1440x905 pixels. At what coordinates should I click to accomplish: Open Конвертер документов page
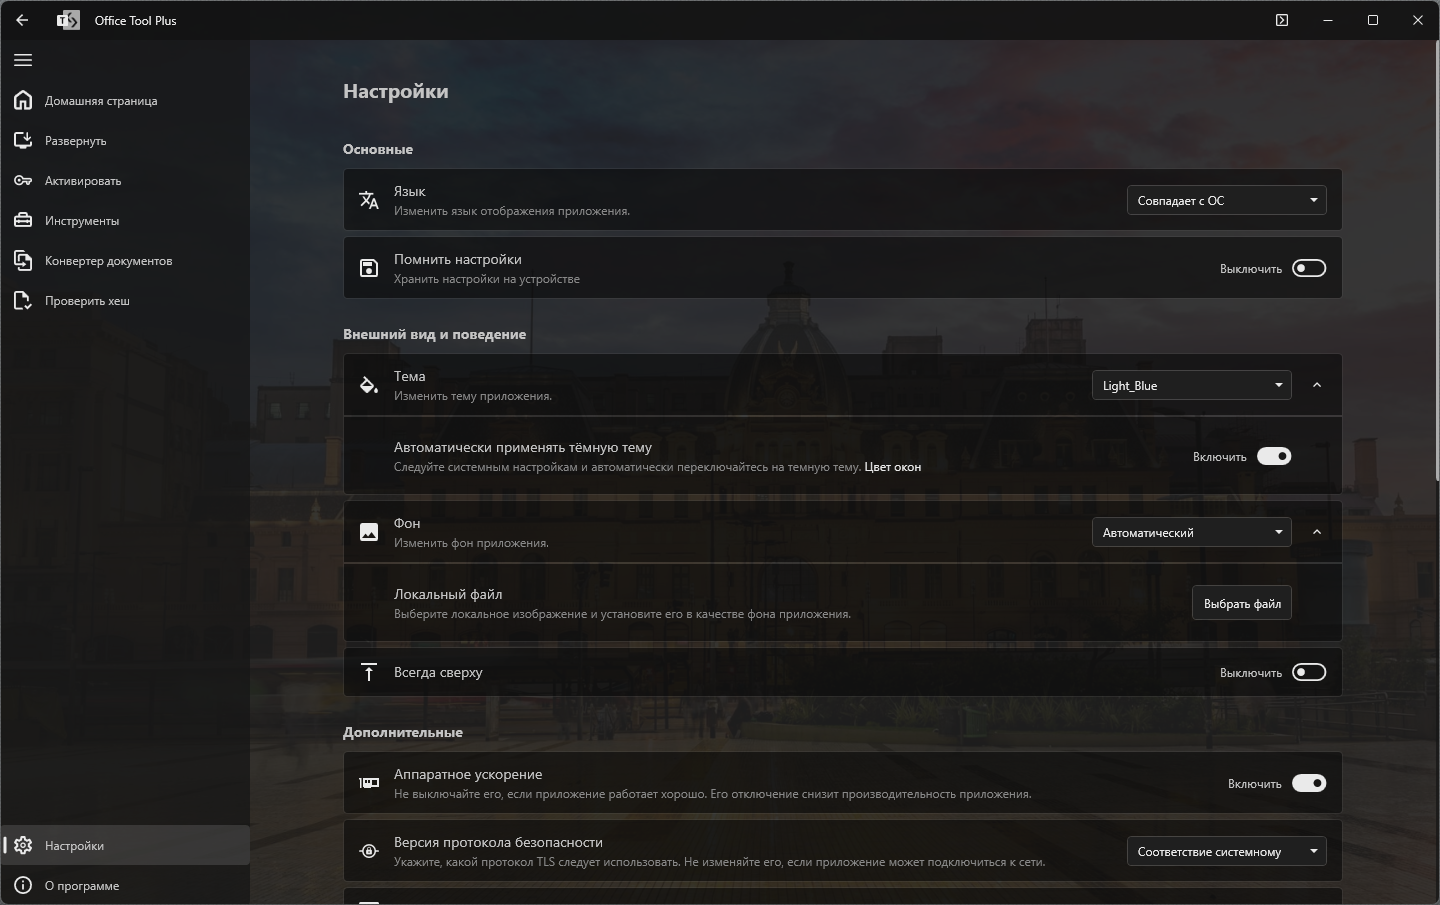[125, 260]
